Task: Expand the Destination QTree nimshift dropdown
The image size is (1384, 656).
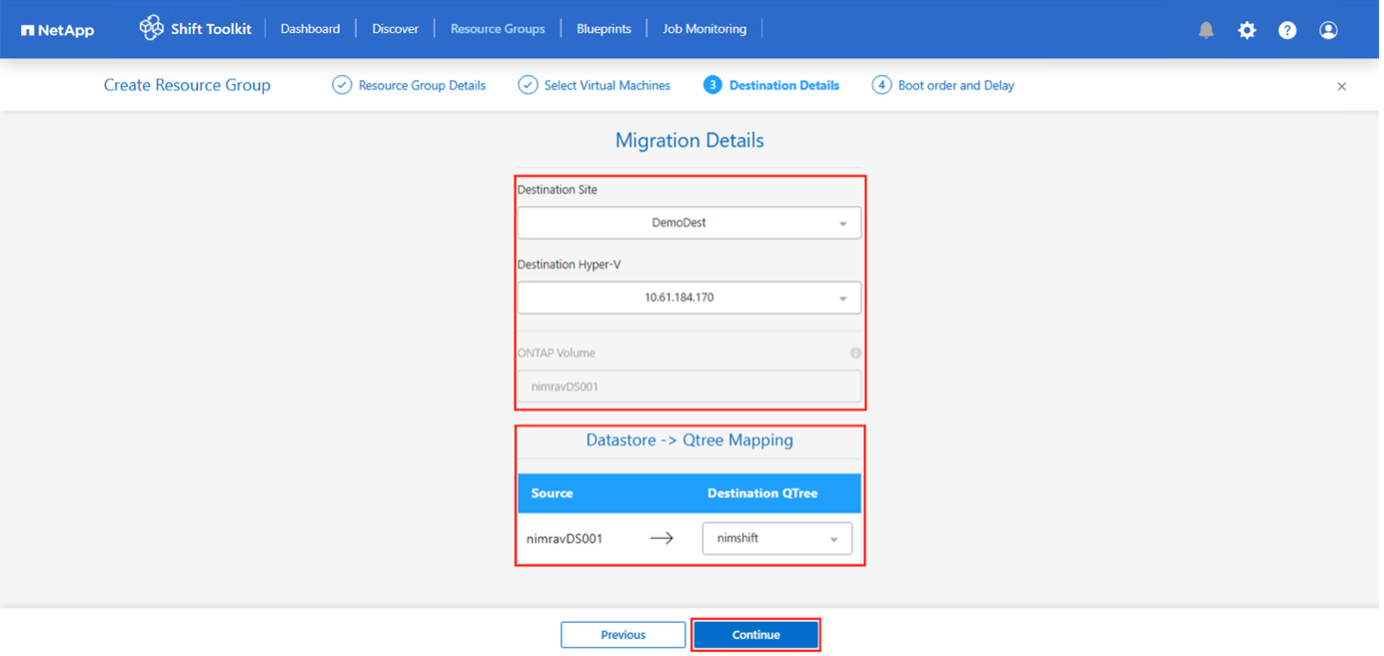Action: (777, 538)
